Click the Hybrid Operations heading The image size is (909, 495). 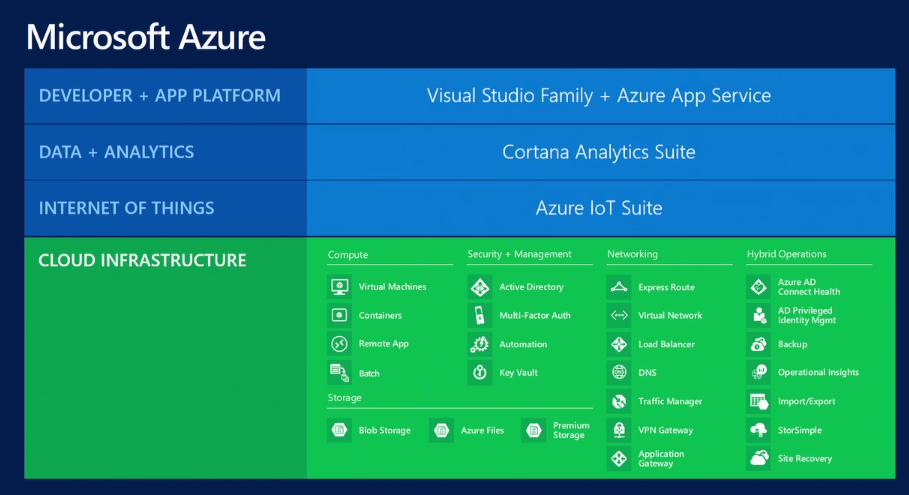pyautogui.click(x=787, y=254)
